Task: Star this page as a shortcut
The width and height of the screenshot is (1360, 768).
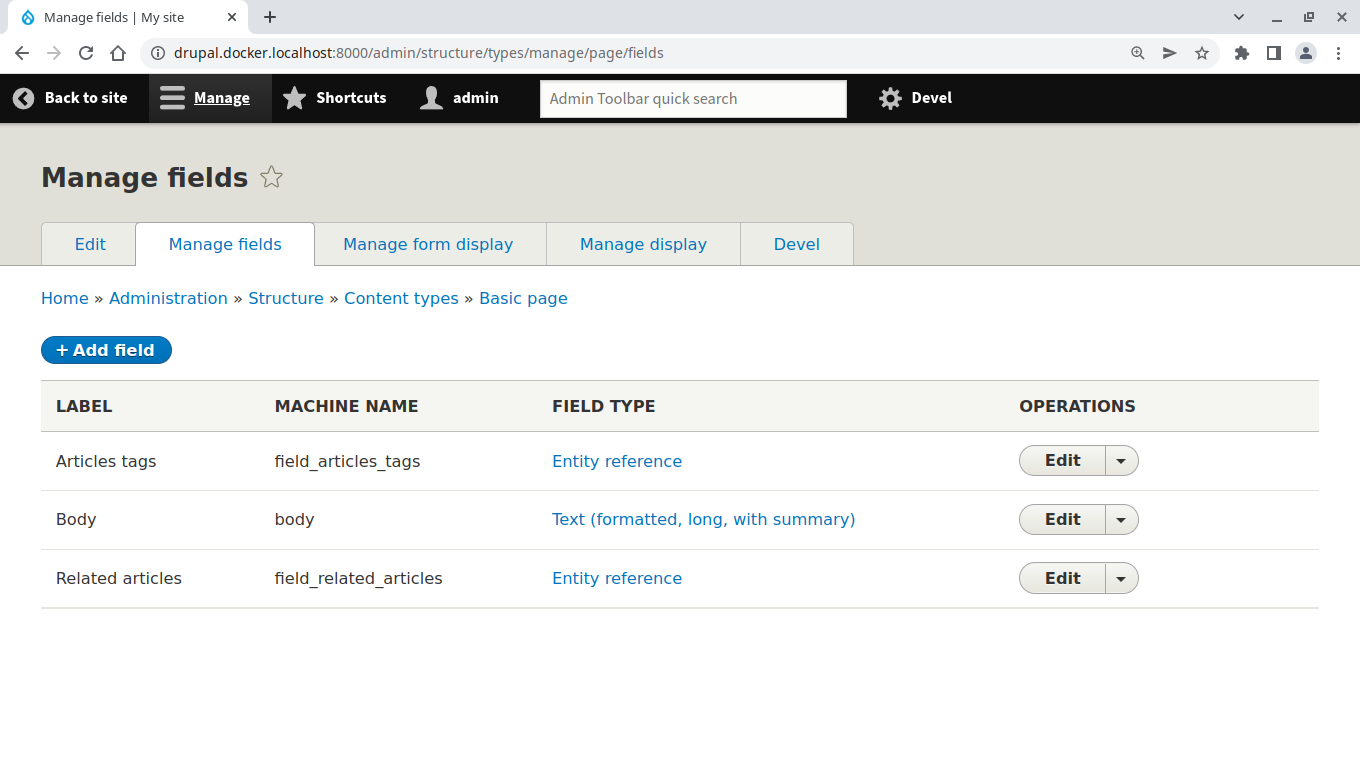Action: tap(271, 178)
